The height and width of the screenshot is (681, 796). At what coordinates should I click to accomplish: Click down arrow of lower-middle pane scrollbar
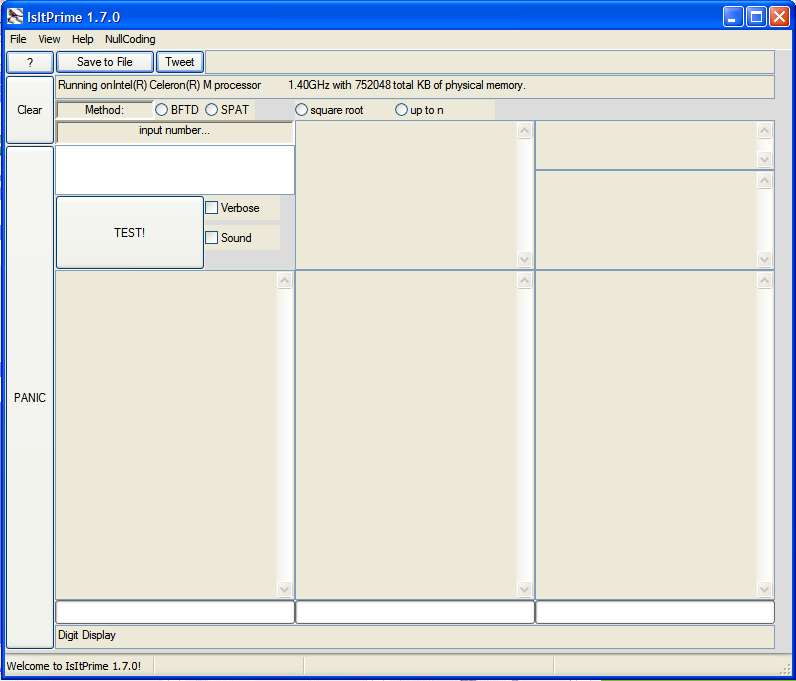click(x=524, y=589)
